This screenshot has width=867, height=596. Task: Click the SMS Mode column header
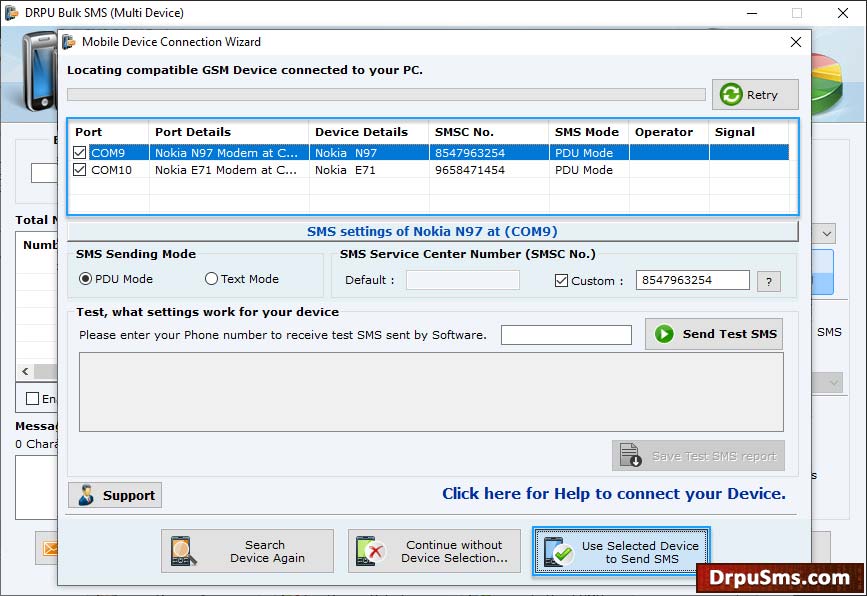(x=589, y=132)
